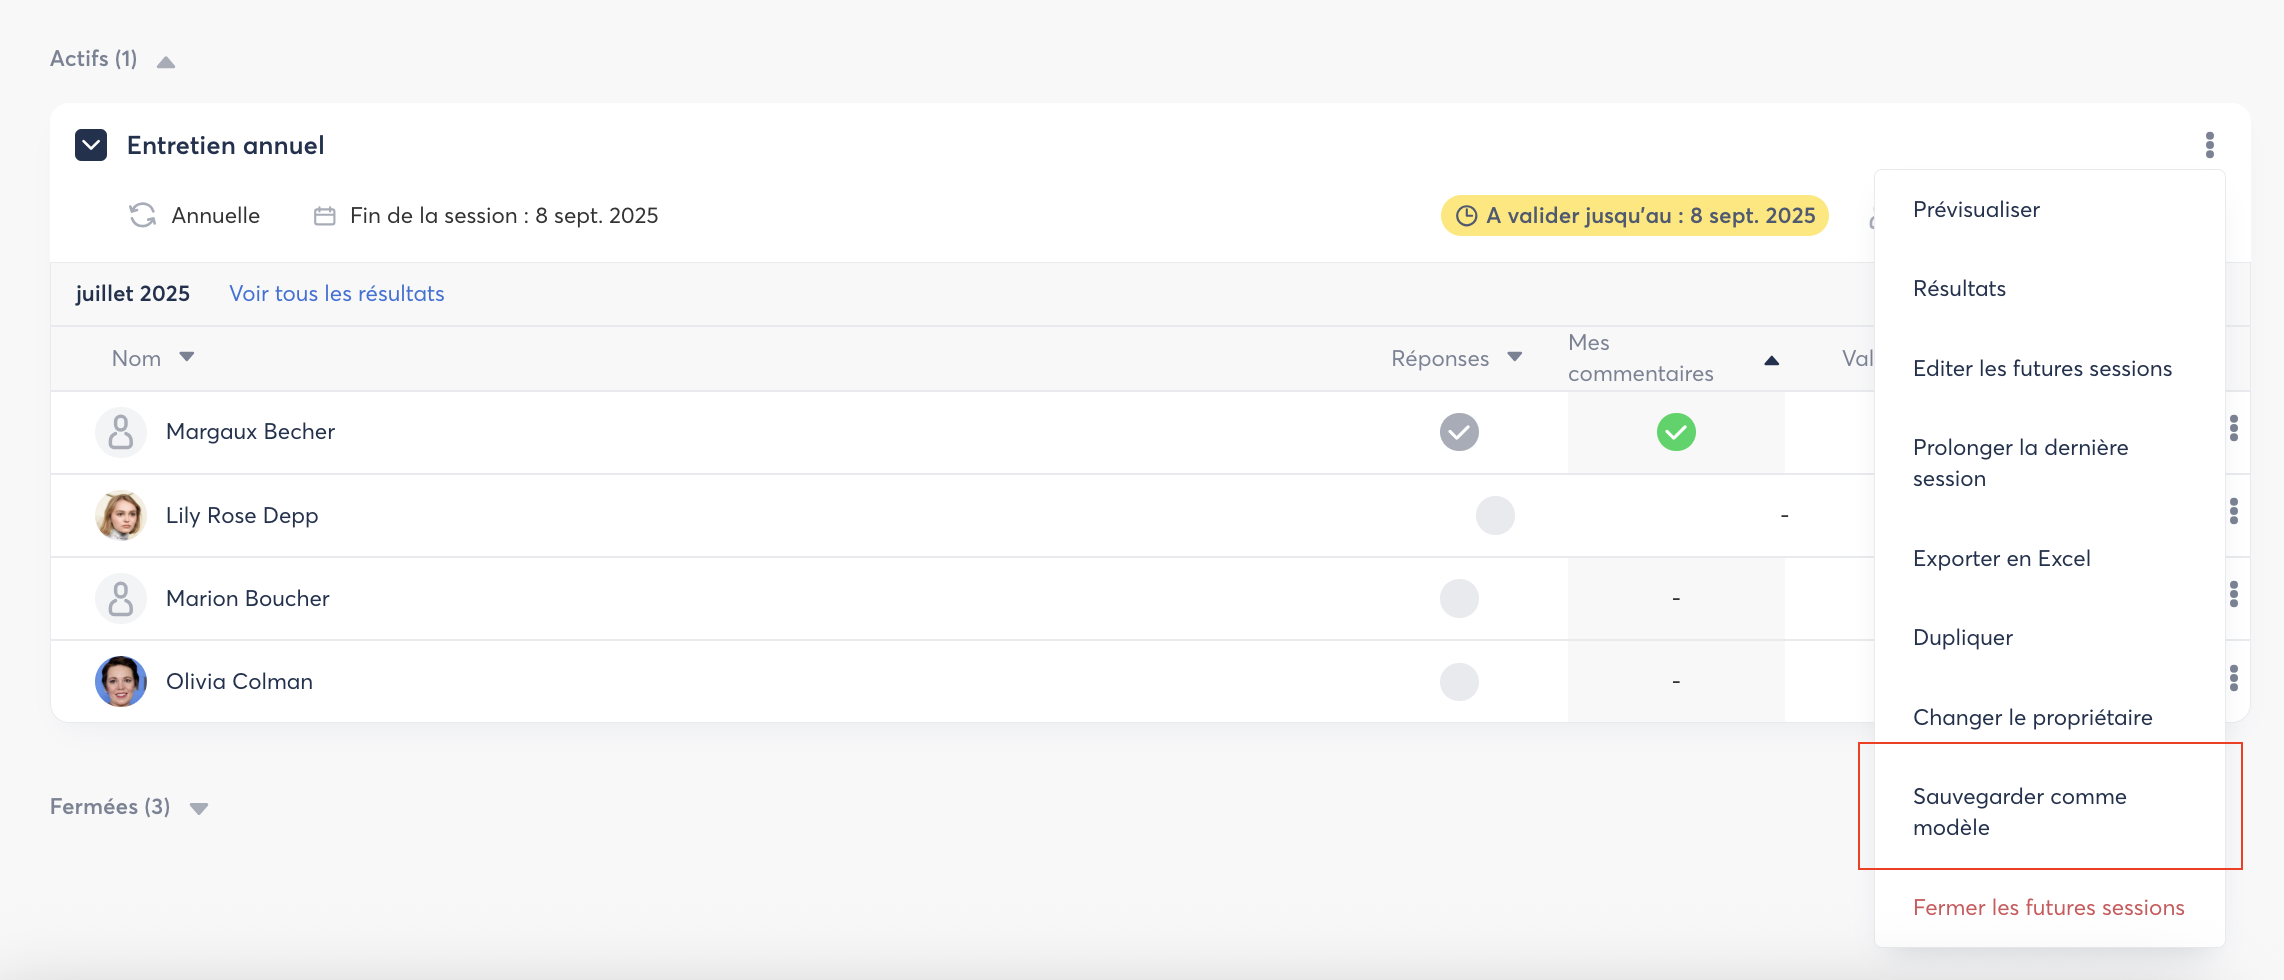Click Olivia Colman's profile picture
This screenshot has width=2284, height=980.
click(x=120, y=681)
